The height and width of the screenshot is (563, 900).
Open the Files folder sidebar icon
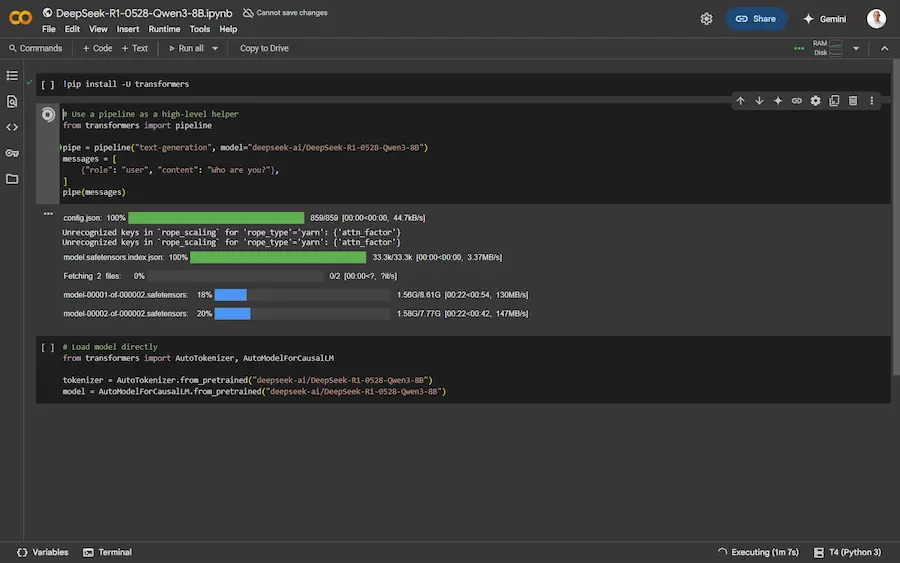[12, 179]
